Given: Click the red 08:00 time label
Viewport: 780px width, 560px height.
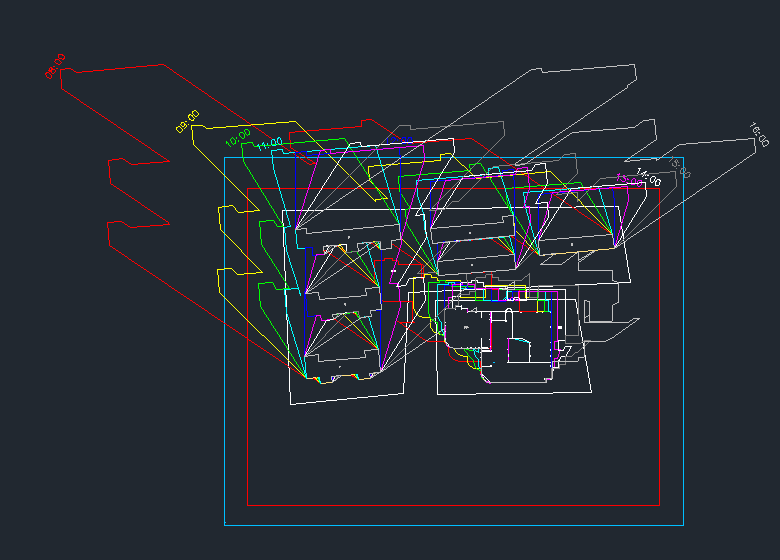Looking at the screenshot, I should [56, 66].
